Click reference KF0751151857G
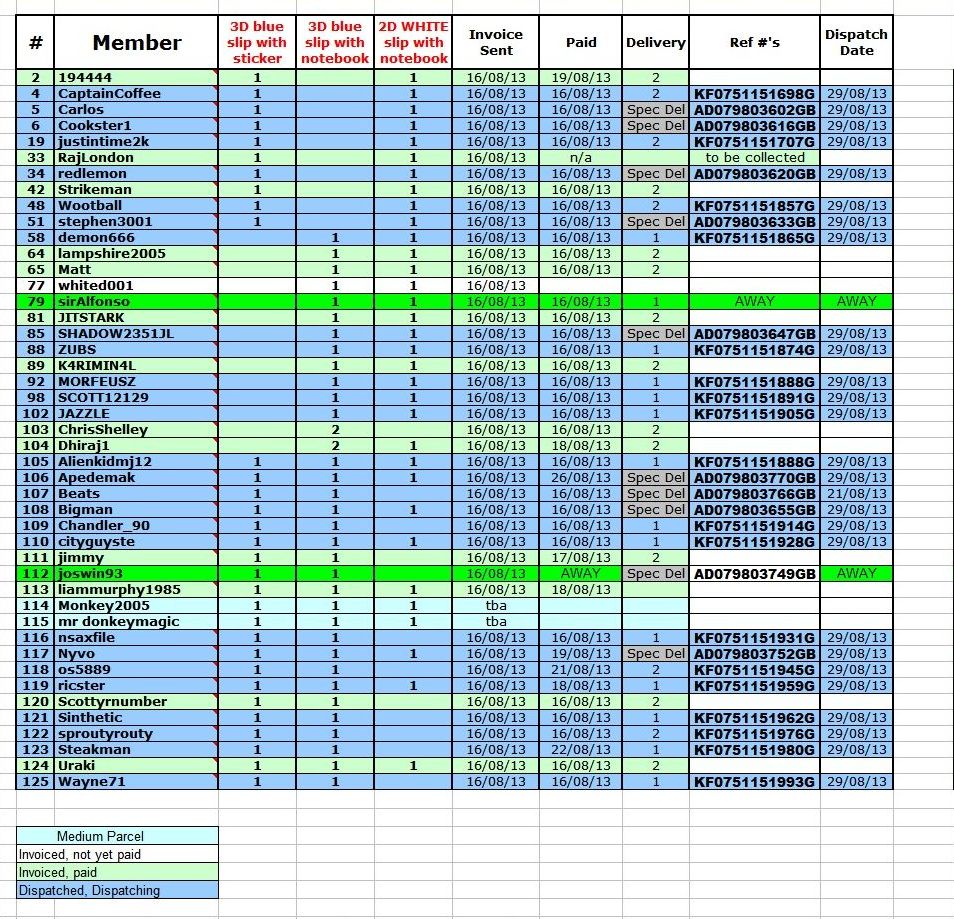Screen dimensions: 954x919 pyautogui.click(x=754, y=206)
